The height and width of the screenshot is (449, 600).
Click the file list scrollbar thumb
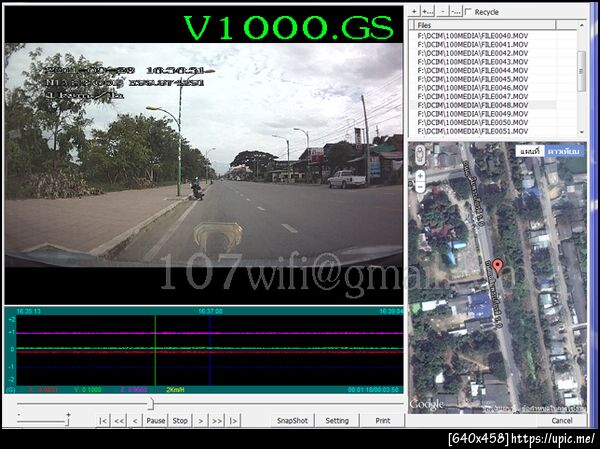click(582, 71)
